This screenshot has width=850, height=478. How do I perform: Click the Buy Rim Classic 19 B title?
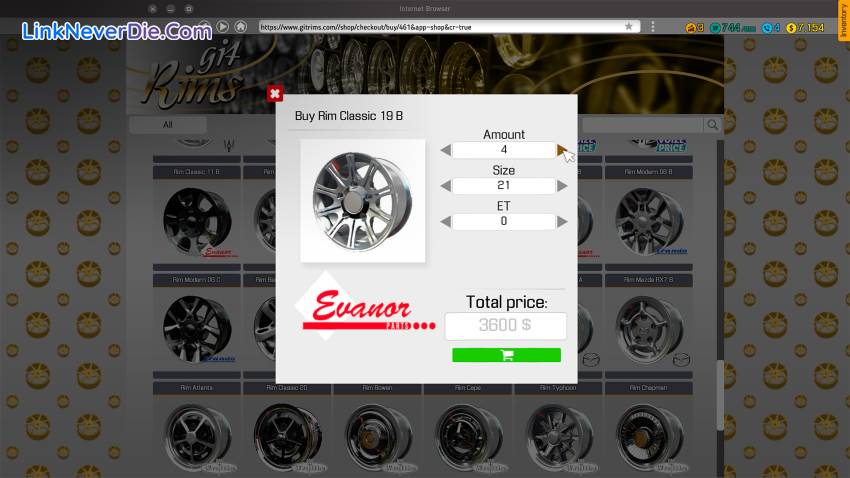(x=349, y=116)
